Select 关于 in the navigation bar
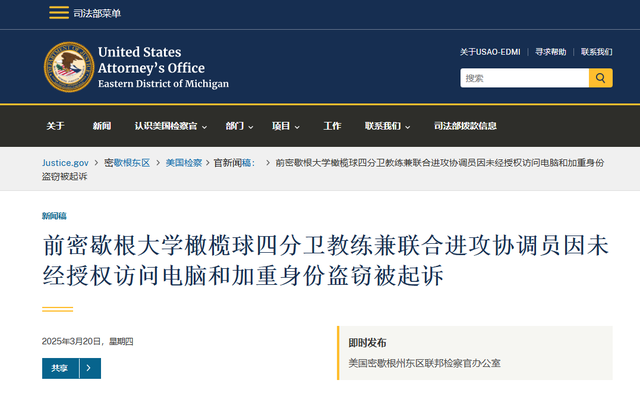Screen dimensions: 640x405 (55, 126)
